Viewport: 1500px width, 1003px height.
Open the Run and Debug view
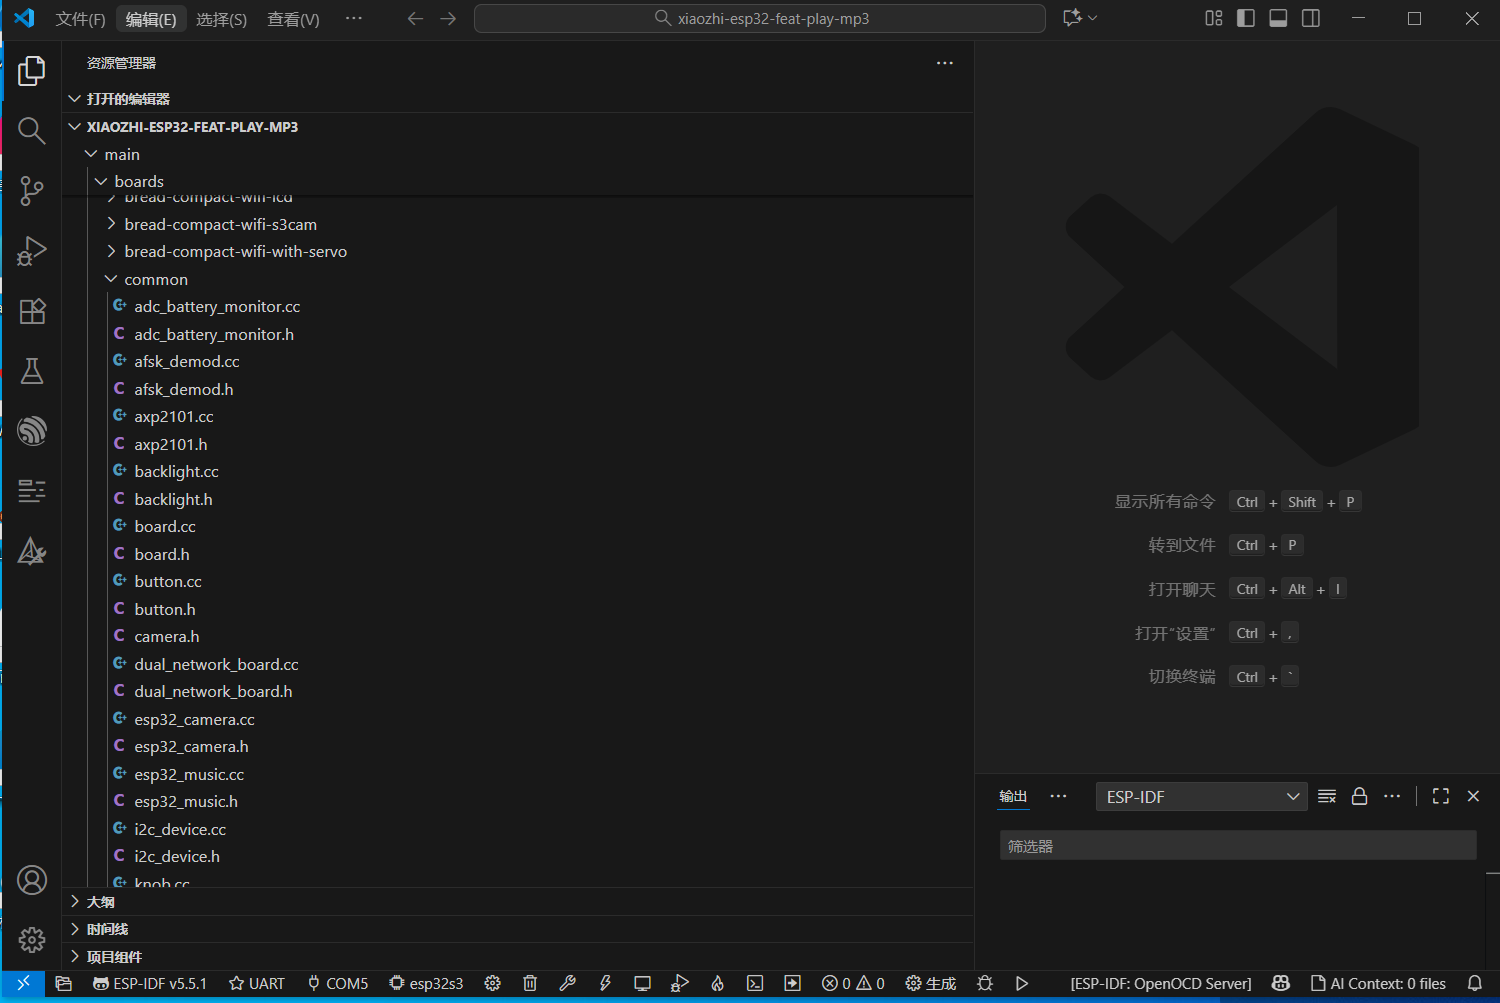(32, 250)
